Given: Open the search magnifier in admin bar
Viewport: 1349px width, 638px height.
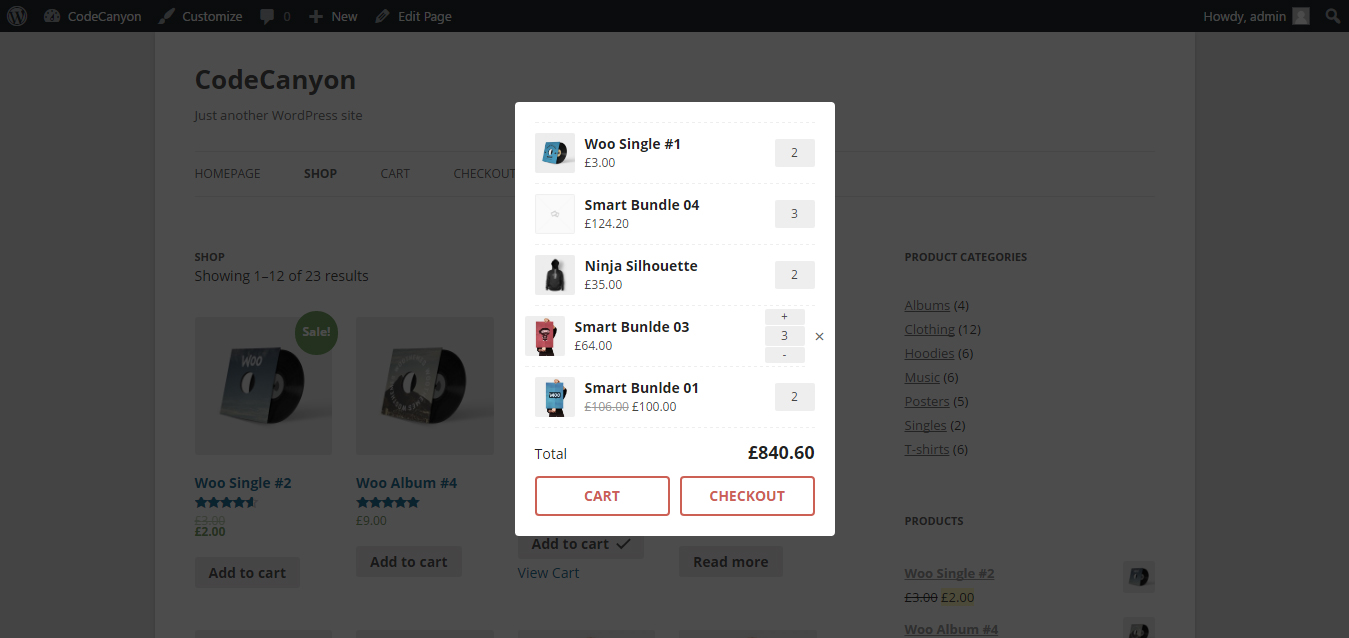Looking at the screenshot, I should [x=1332, y=16].
